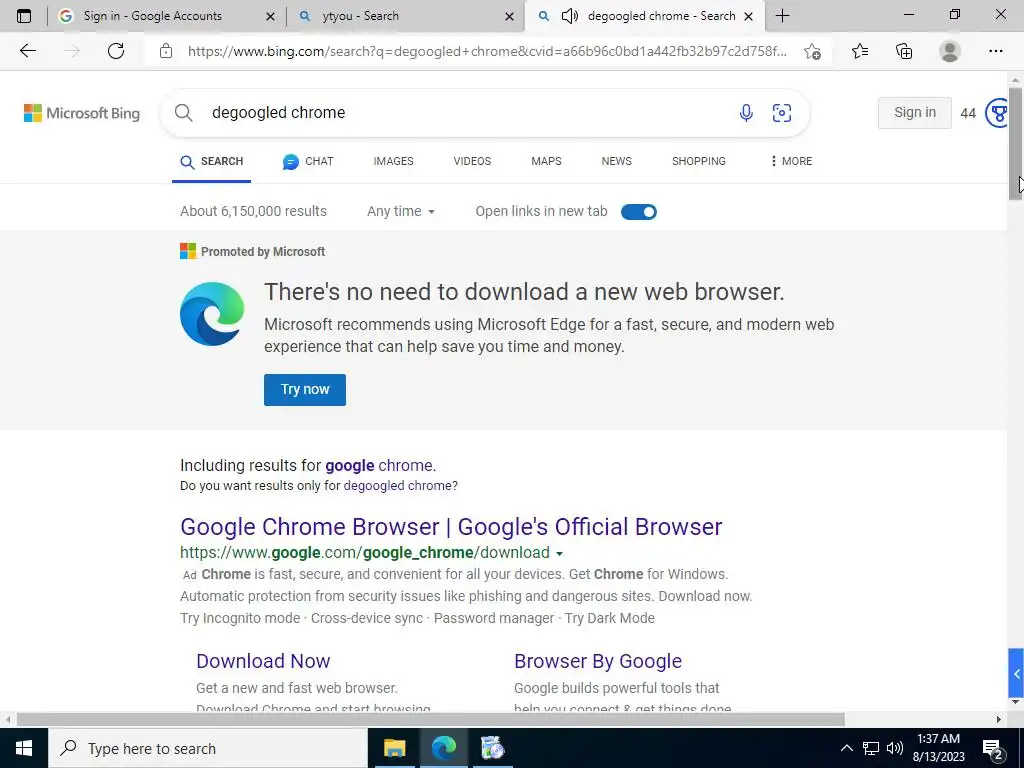Open the volume tray icon
The width and height of the screenshot is (1024, 768).
895,748
